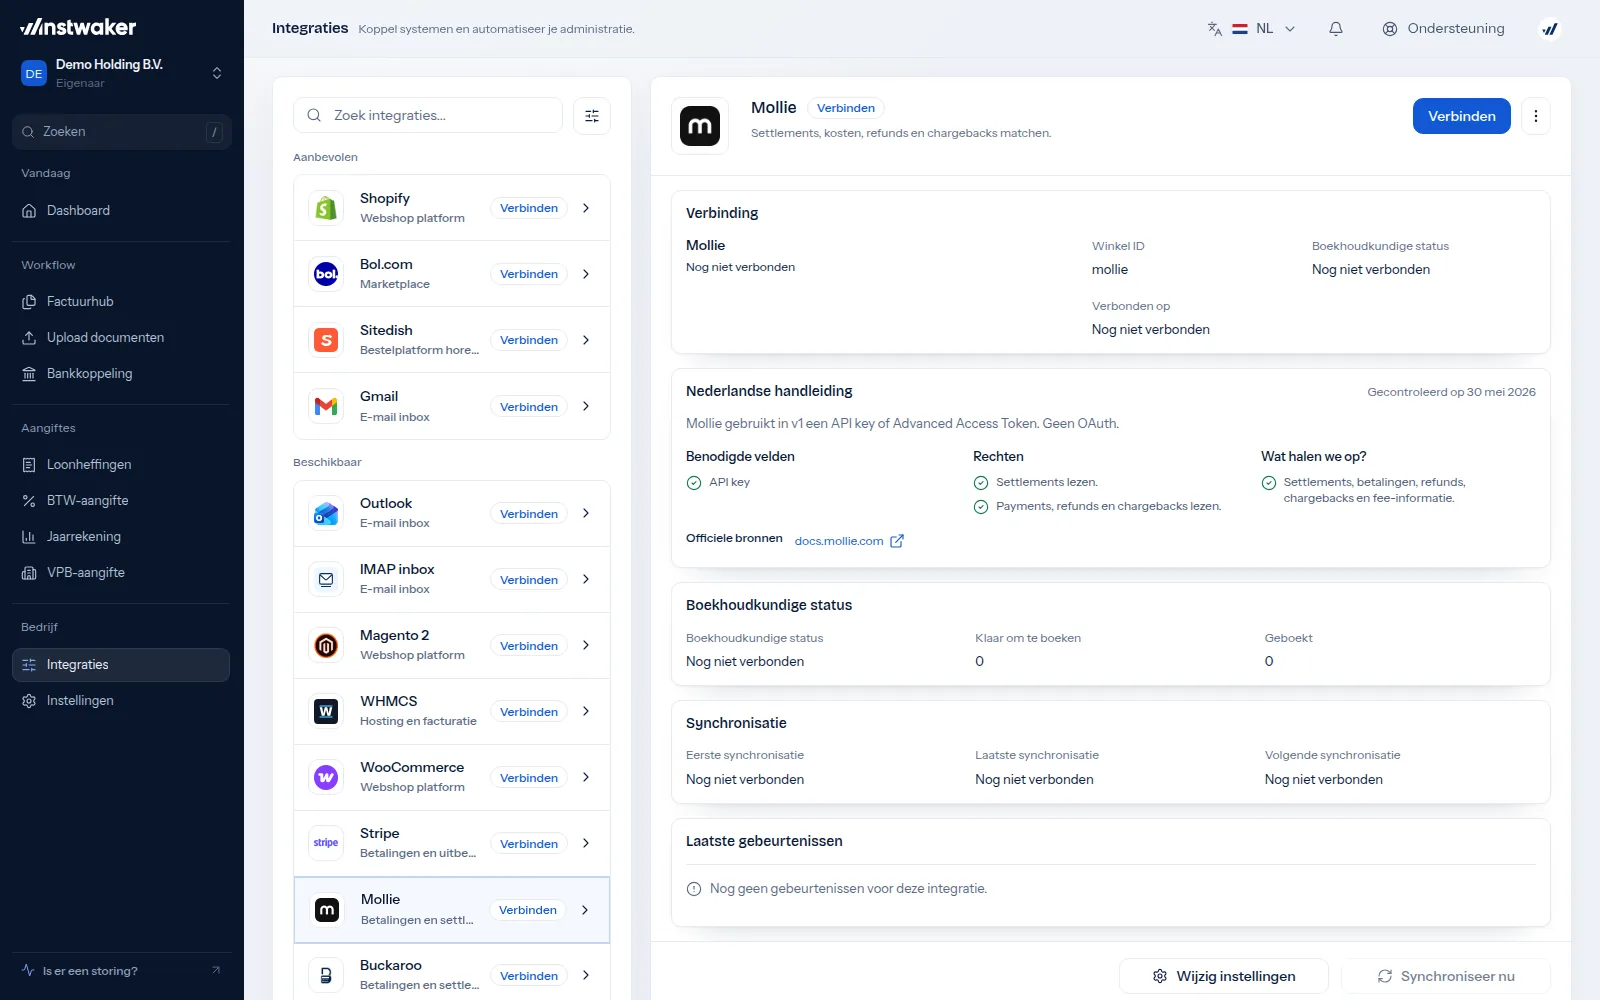The height and width of the screenshot is (1000, 1600).
Task: Expand the Magento 2 row chevron
Action: [586, 645]
